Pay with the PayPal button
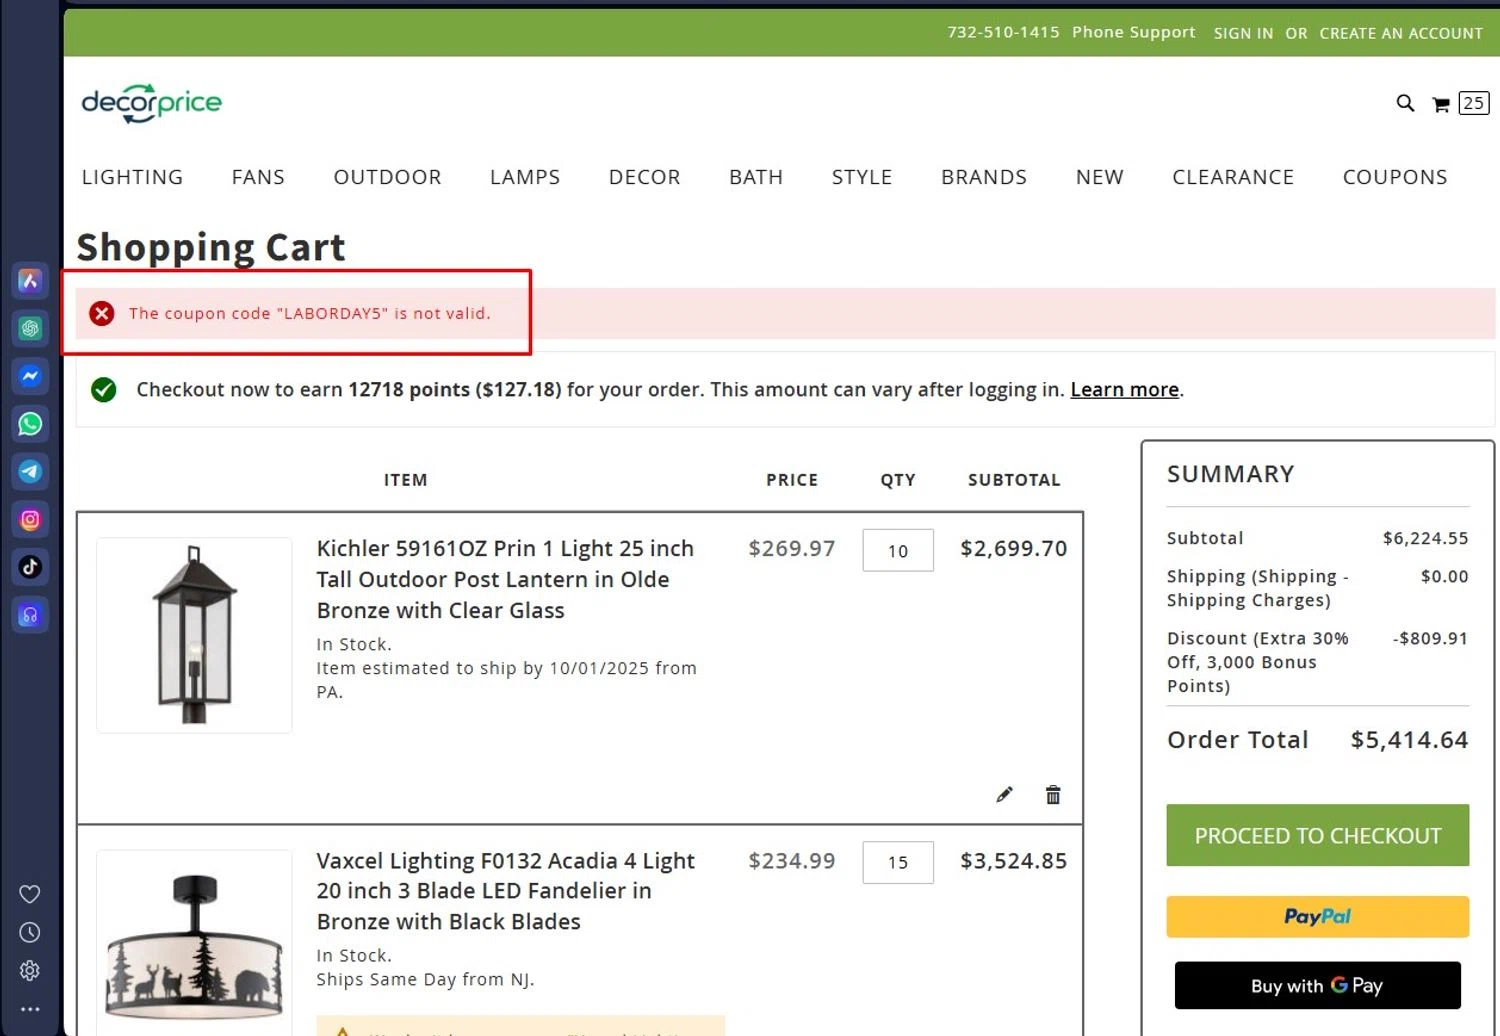Viewport: 1500px width, 1036px height. 1318,917
